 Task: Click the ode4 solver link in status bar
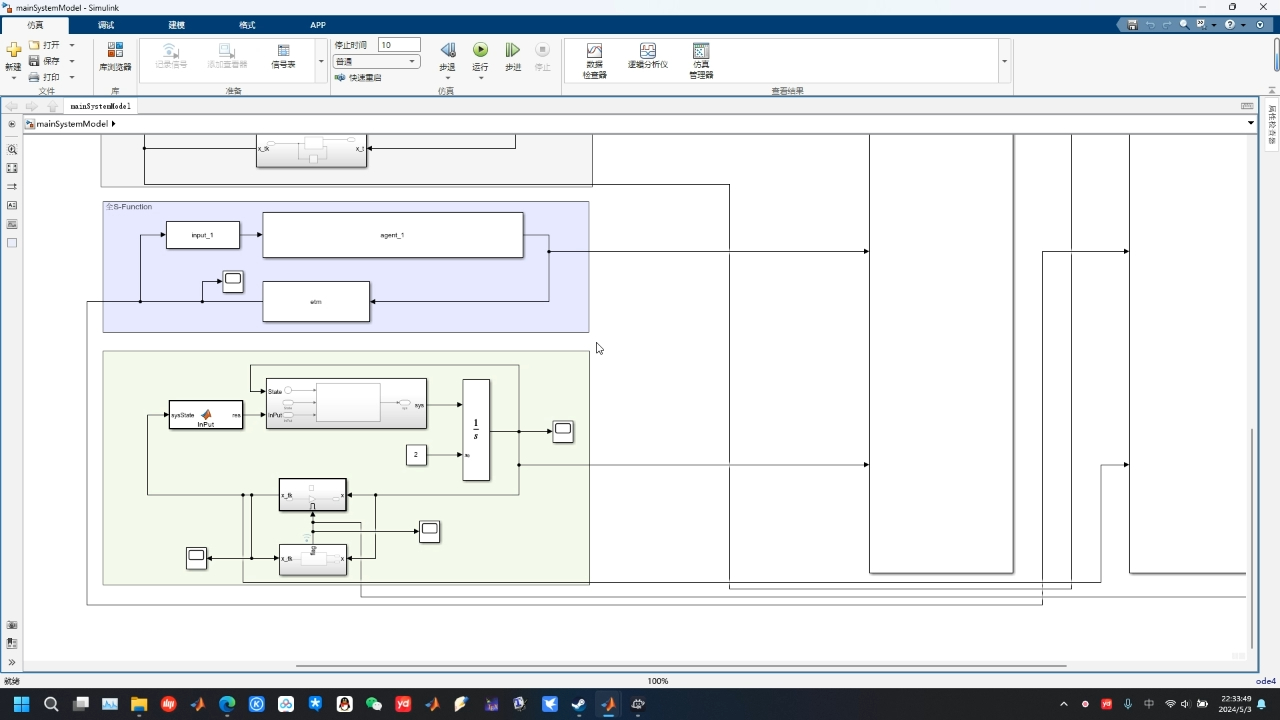click(1265, 681)
